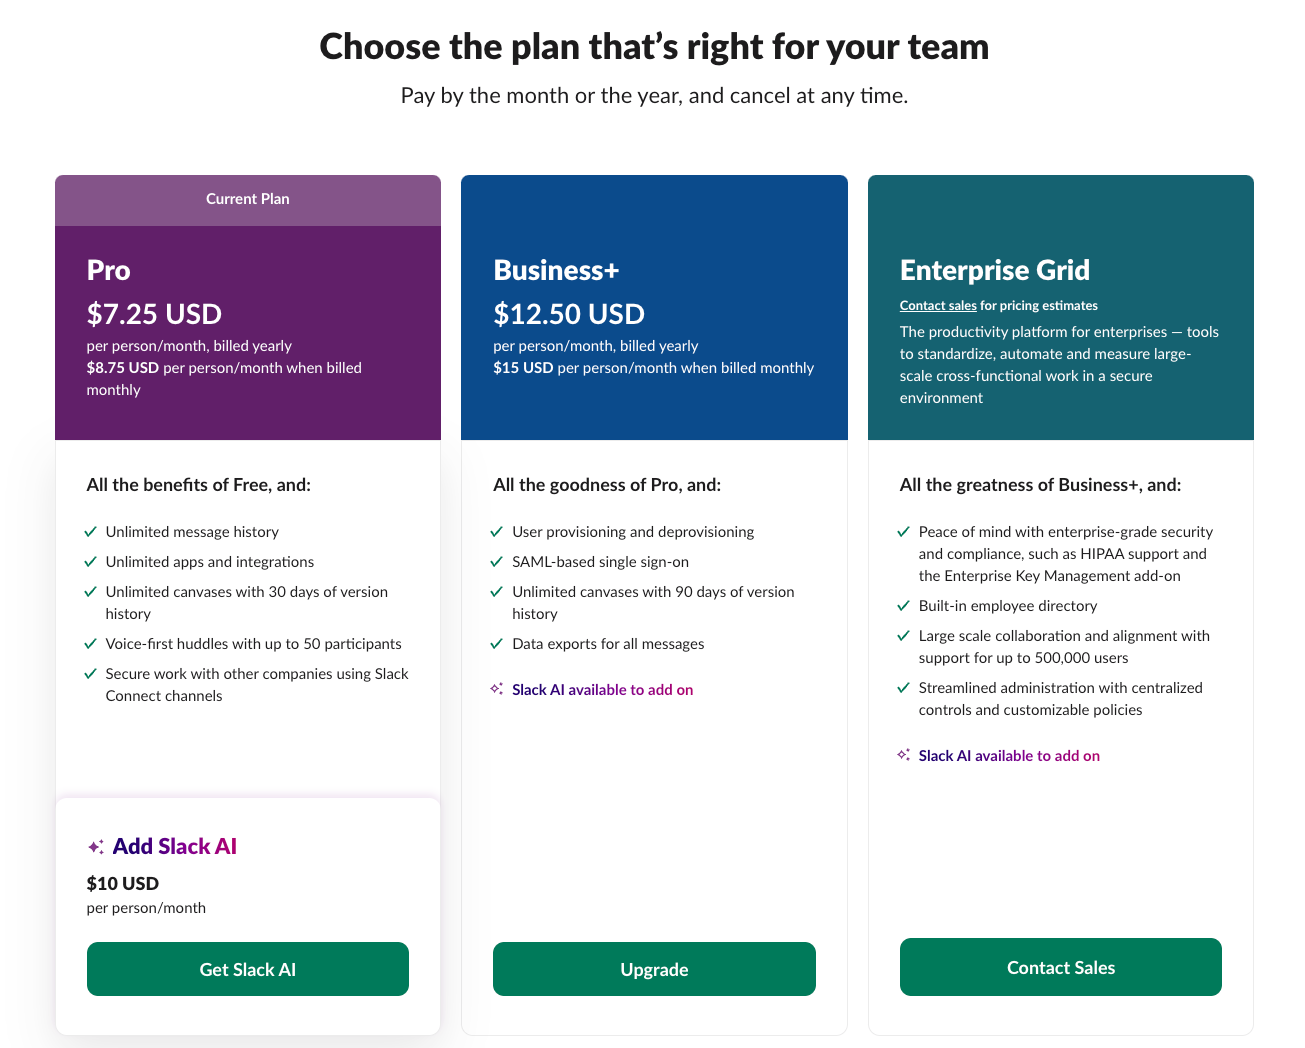Click the Enterprise Grid plan title
This screenshot has height=1048, width=1305.
click(x=995, y=271)
